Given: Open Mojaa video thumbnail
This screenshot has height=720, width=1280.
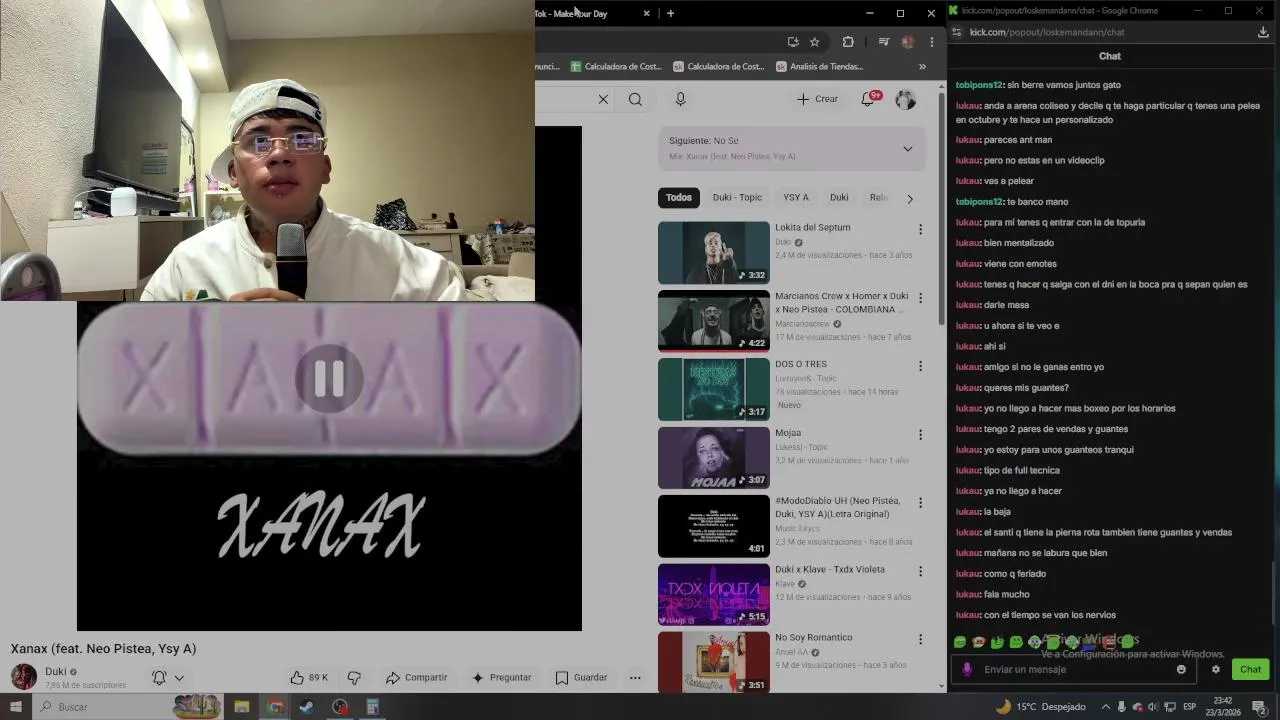Looking at the screenshot, I should point(713,458).
